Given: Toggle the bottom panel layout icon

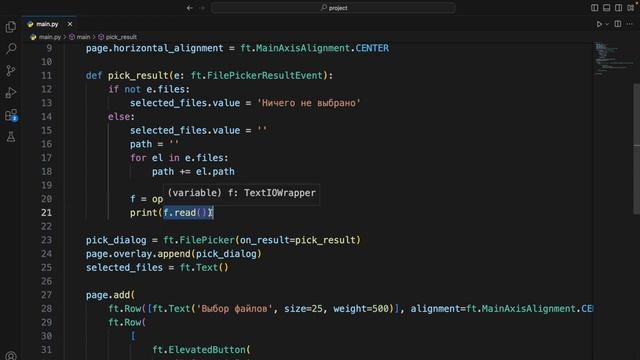Looking at the screenshot, I should tap(607, 8).
